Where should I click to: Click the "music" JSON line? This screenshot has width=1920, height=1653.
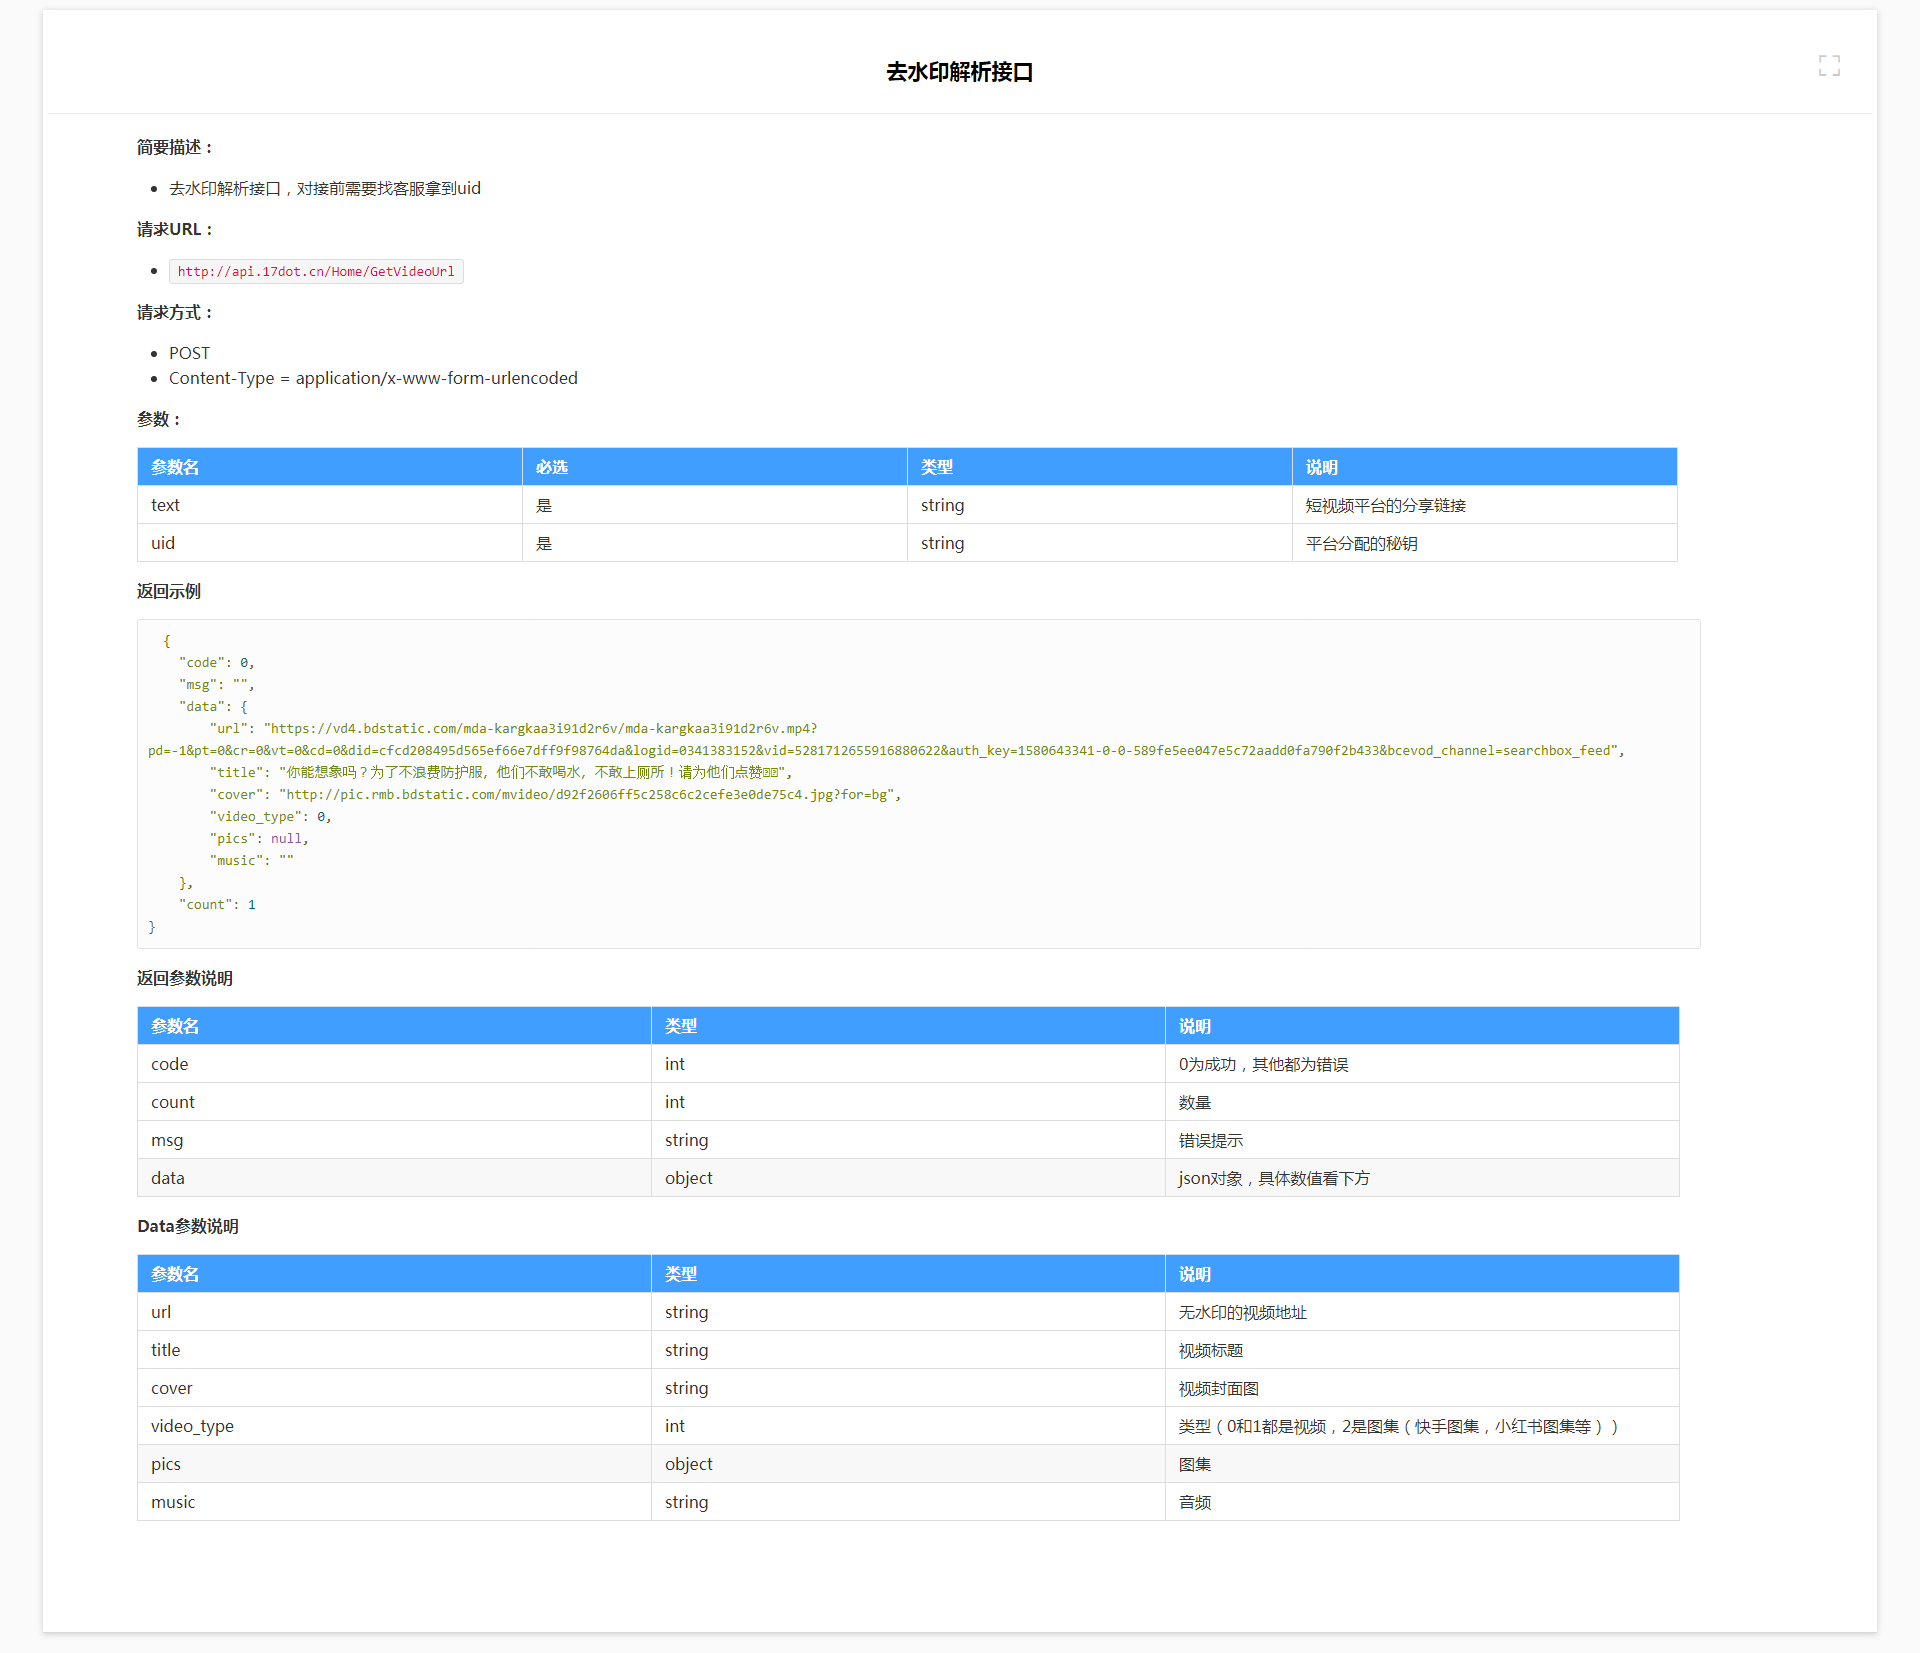[x=251, y=860]
